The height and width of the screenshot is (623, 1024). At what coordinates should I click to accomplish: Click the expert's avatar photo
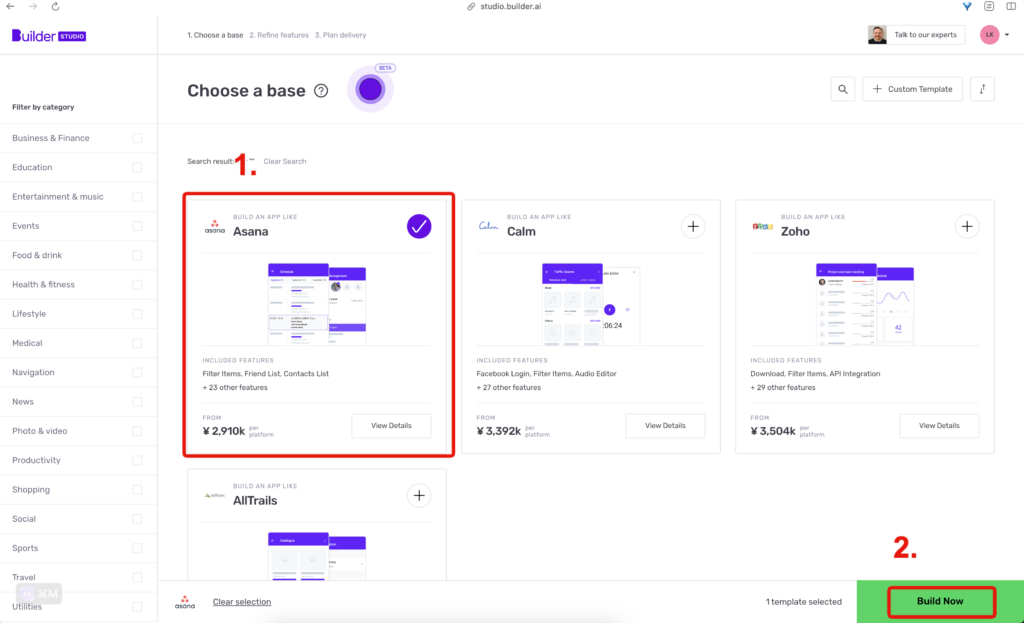click(x=877, y=35)
